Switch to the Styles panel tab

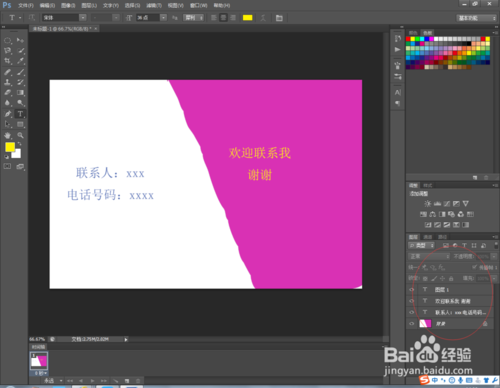428,185
